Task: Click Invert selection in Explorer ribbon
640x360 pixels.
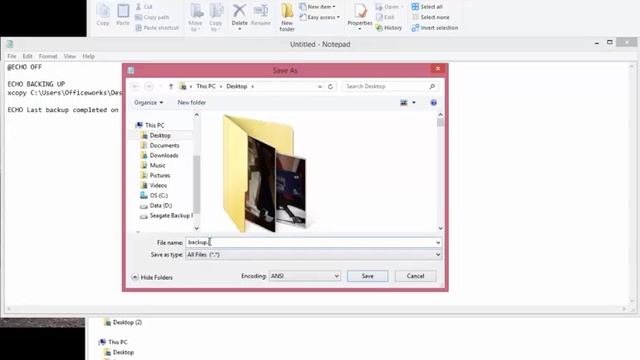Action: click(x=435, y=28)
